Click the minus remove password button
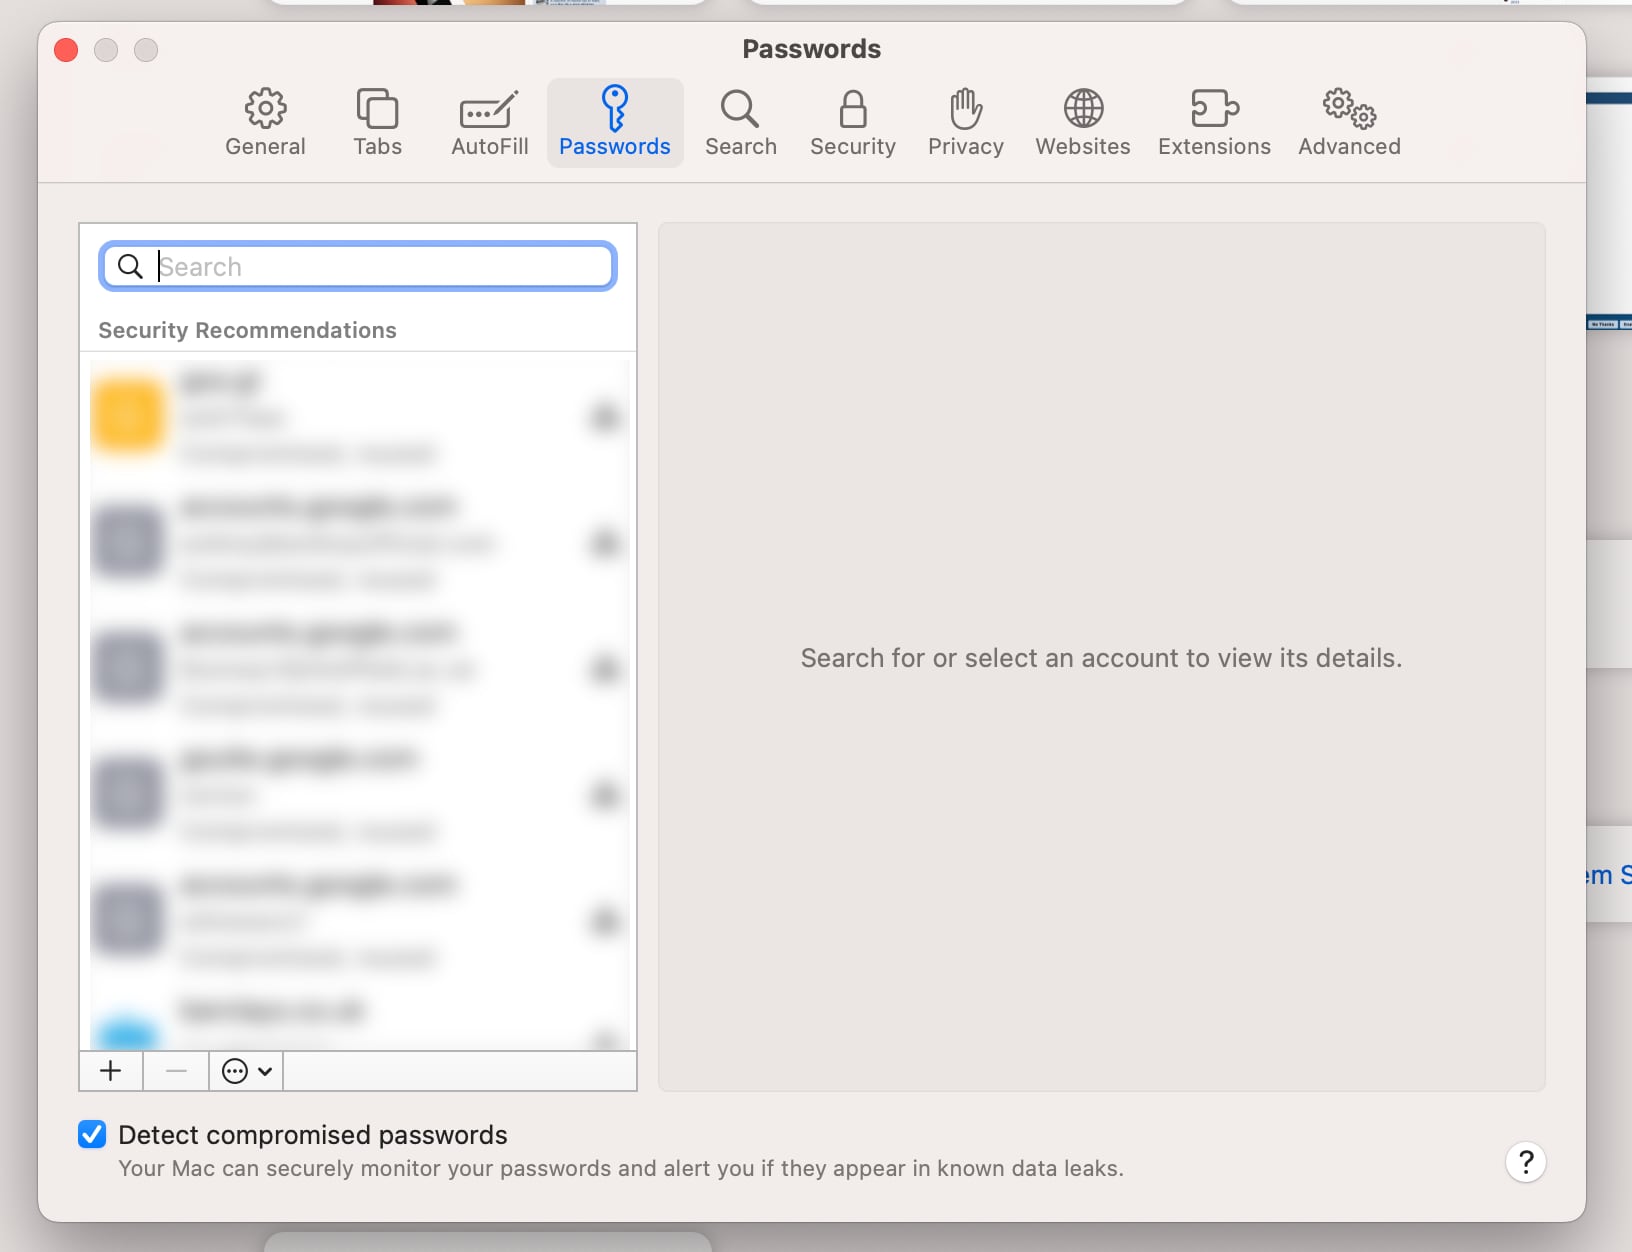This screenshot has height=1252, width=1632. click(176, 1071)
